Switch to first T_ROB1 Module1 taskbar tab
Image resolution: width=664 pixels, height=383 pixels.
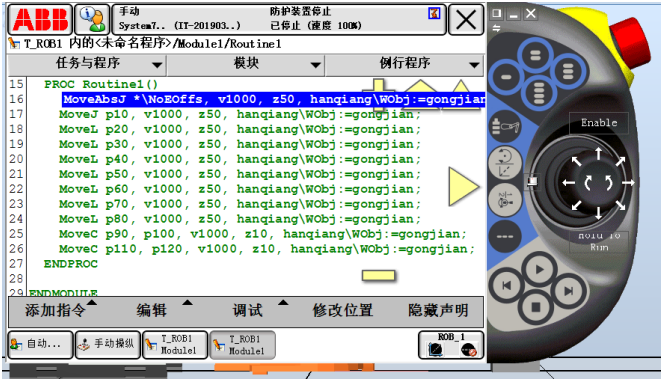point(175,344)
